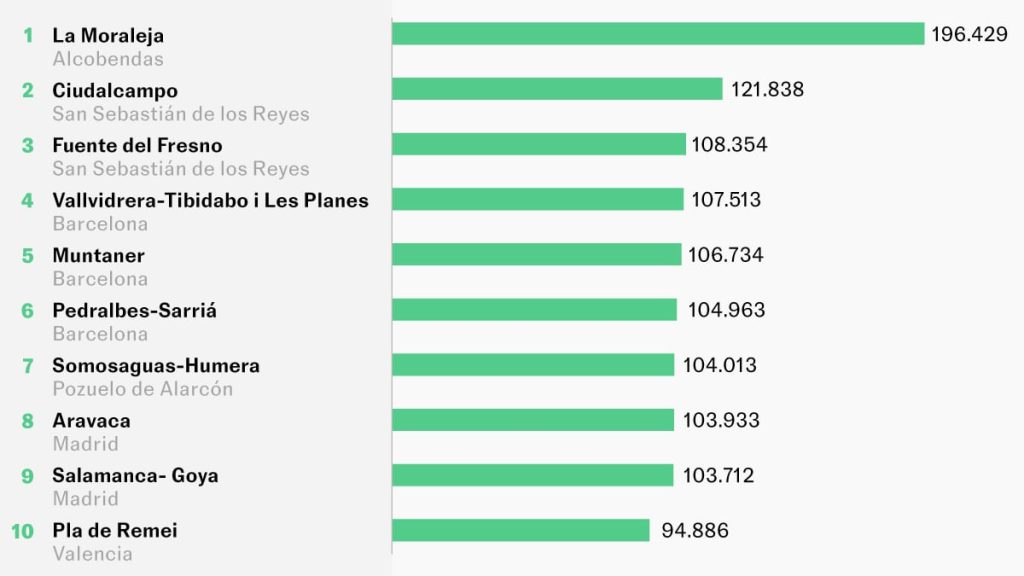Click the Pozuelo de Alarcón subtitle
1024x576 pixels.
142,389
